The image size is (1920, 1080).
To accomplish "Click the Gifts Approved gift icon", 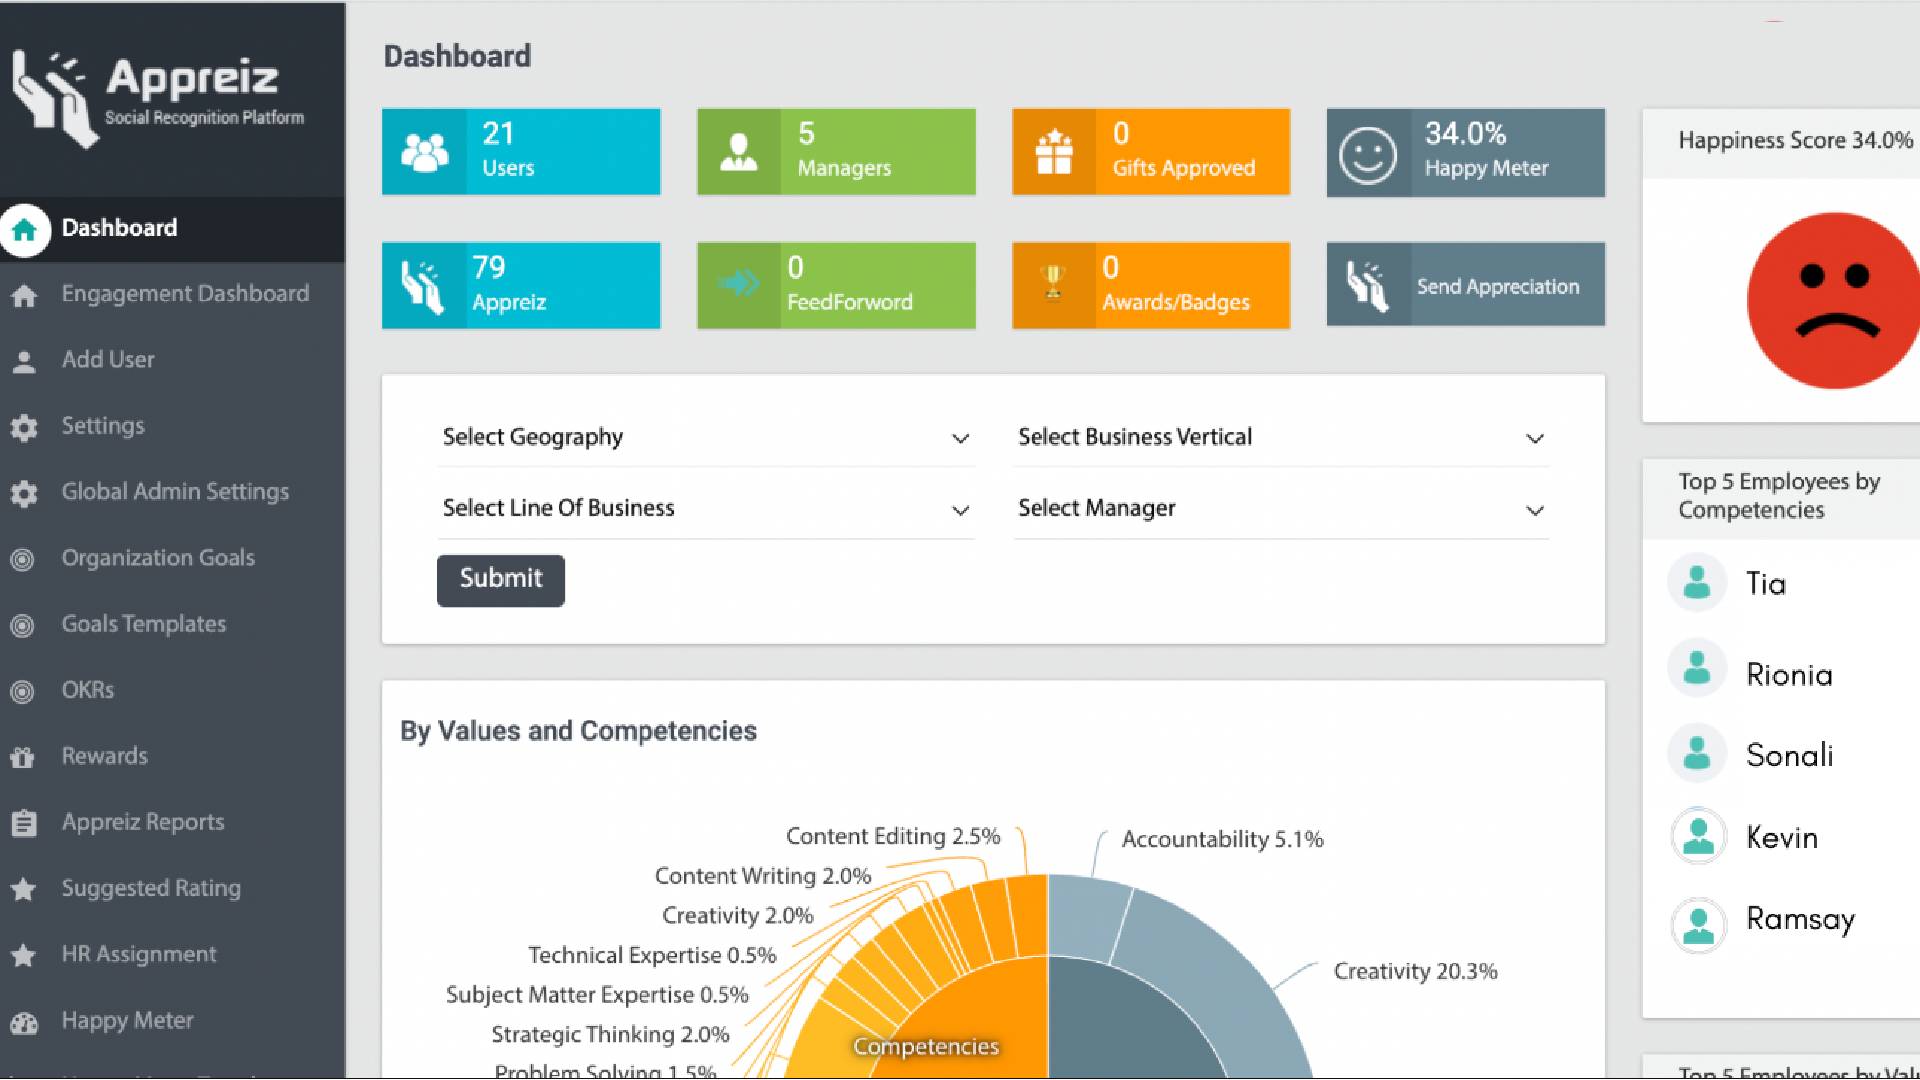I will [x=1054, y=152].
